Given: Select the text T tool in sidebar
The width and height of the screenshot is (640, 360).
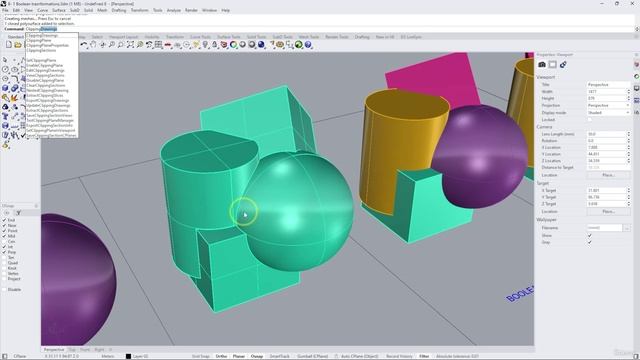Looking at the screenshot, I should [x=5, y=116].
